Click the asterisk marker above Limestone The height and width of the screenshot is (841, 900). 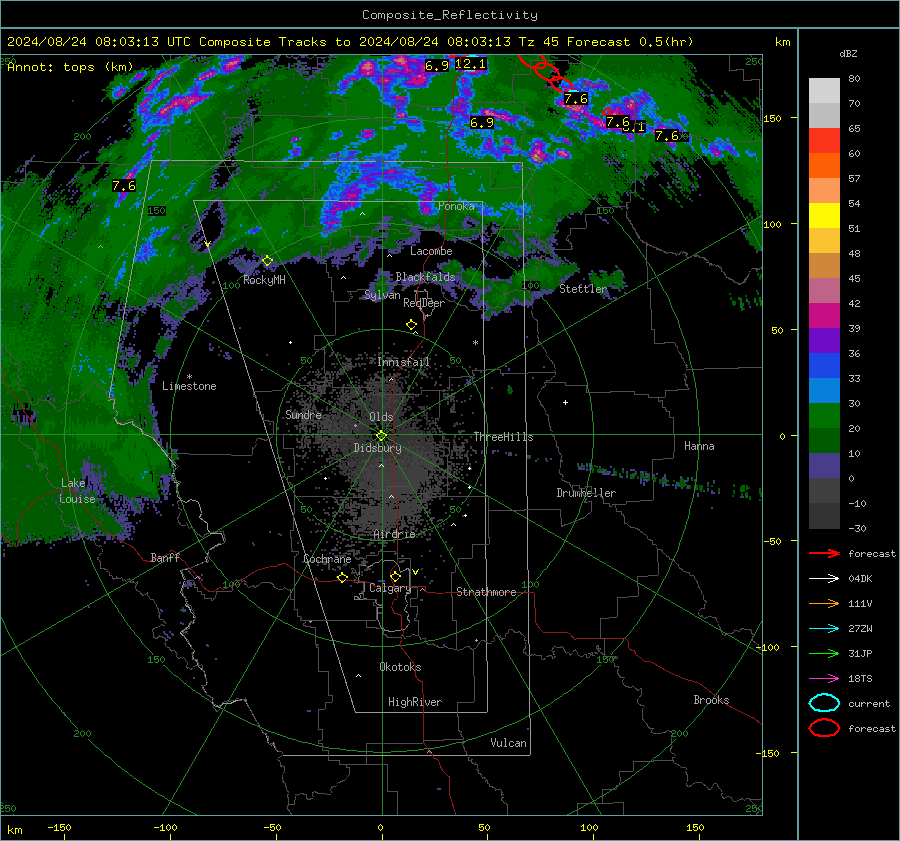pyautogui.click(x=189, y=377)
